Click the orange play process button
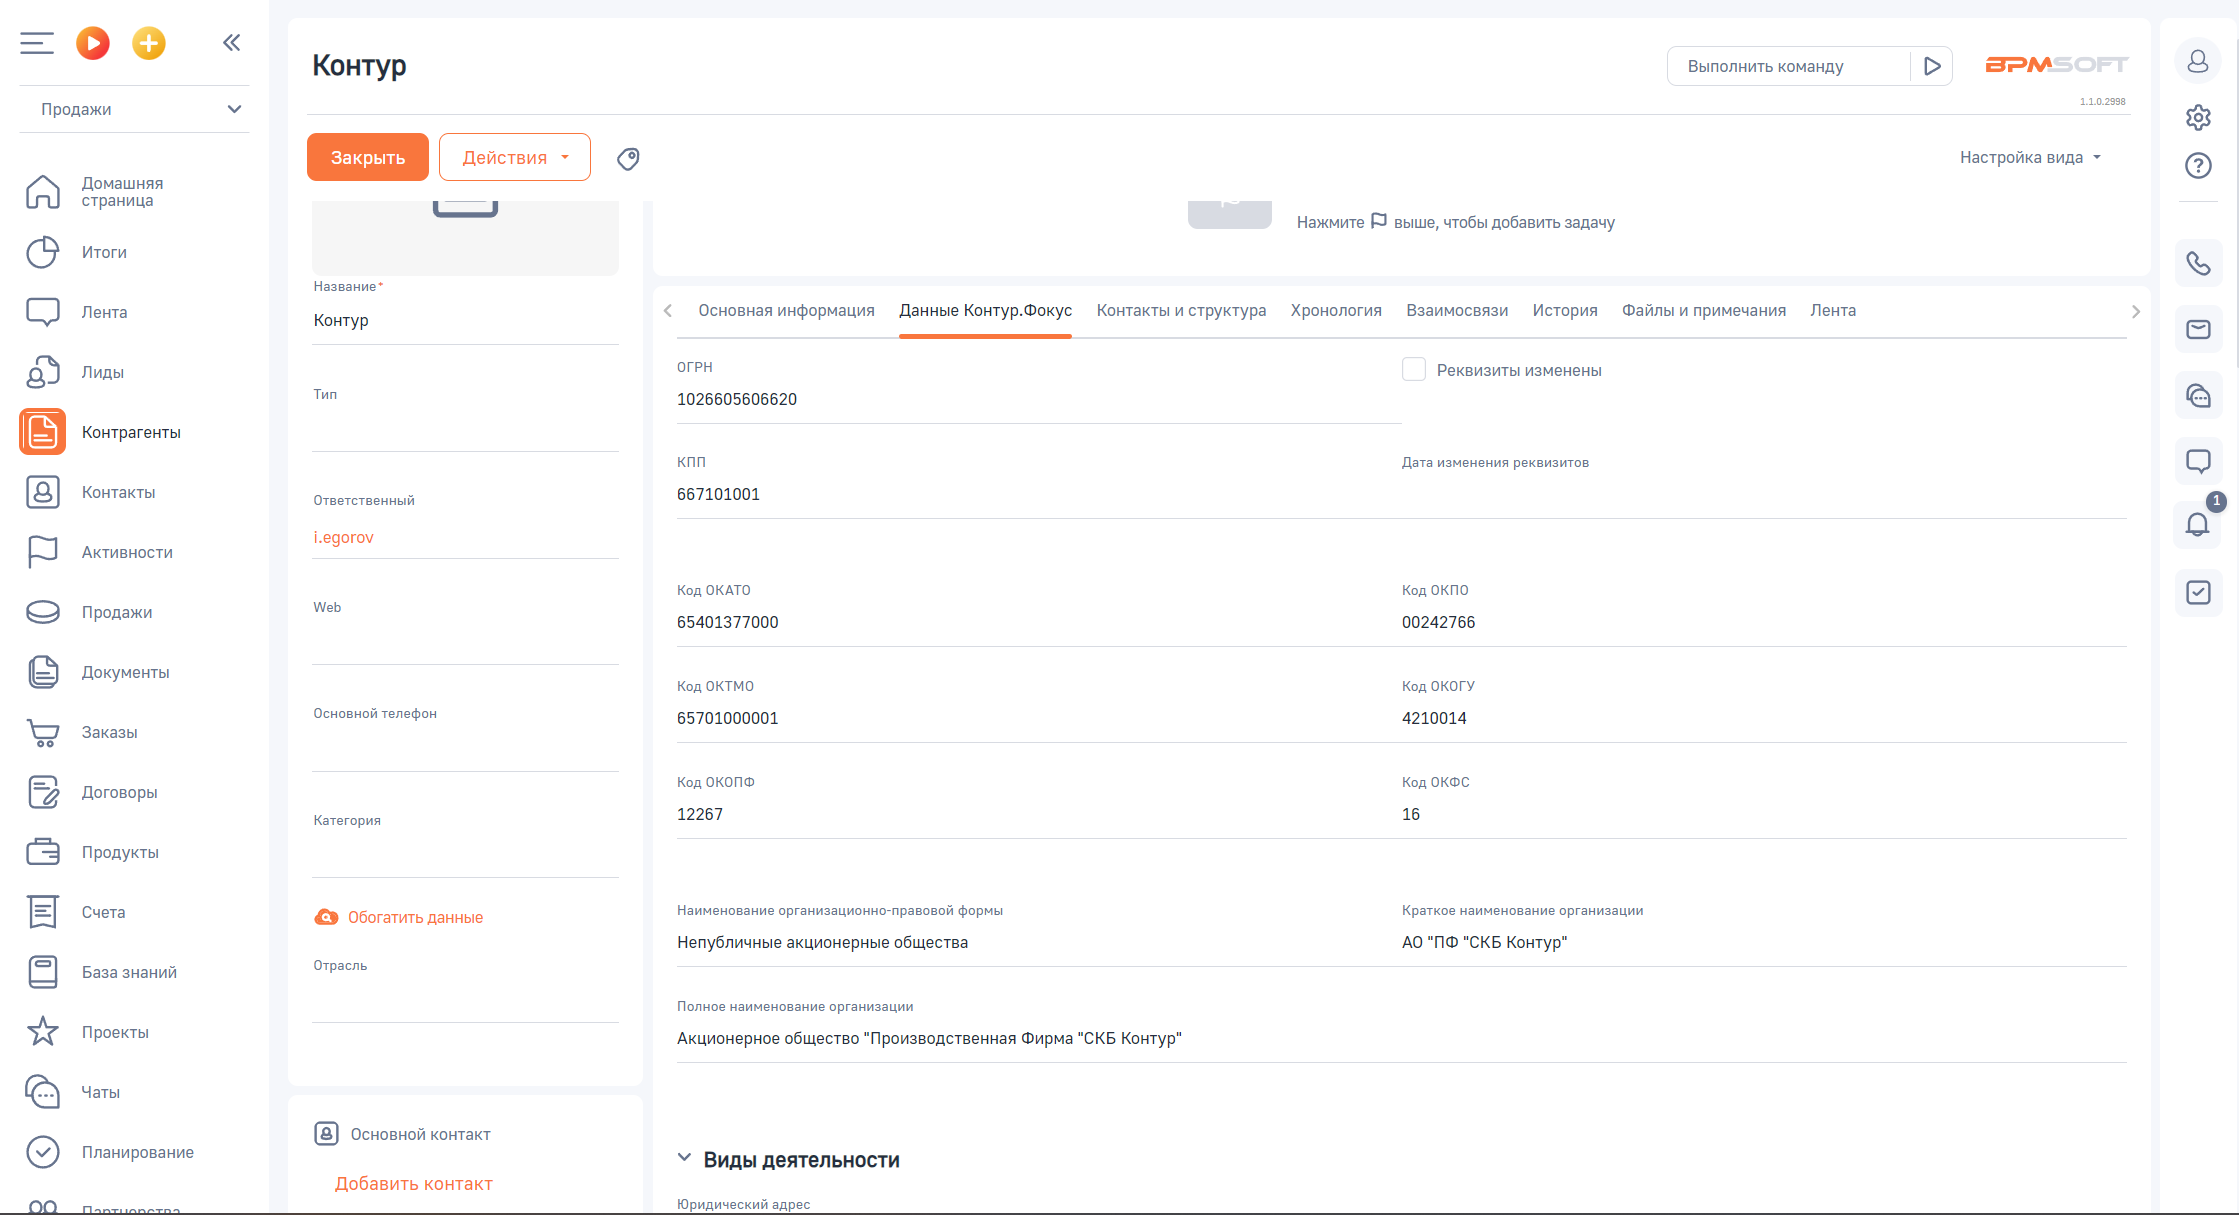This screenshot has height=1215, width=2239. [93, 43]
